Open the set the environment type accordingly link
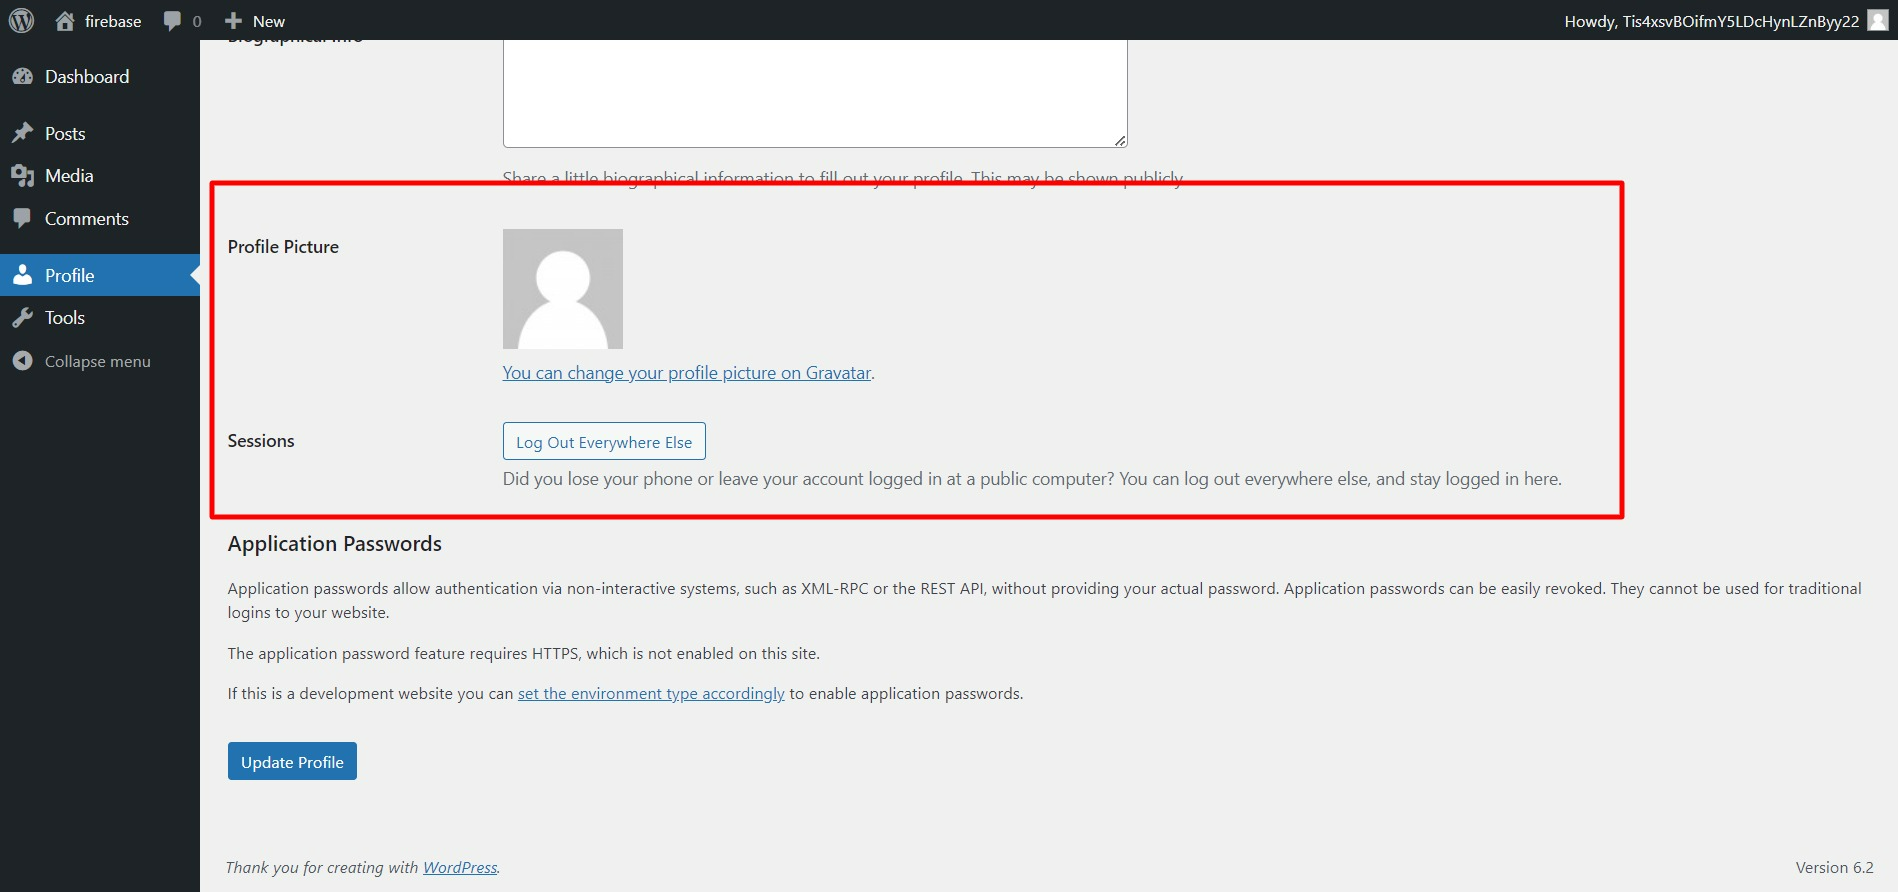Viewport: 1898px width, 892px height. 651,694
